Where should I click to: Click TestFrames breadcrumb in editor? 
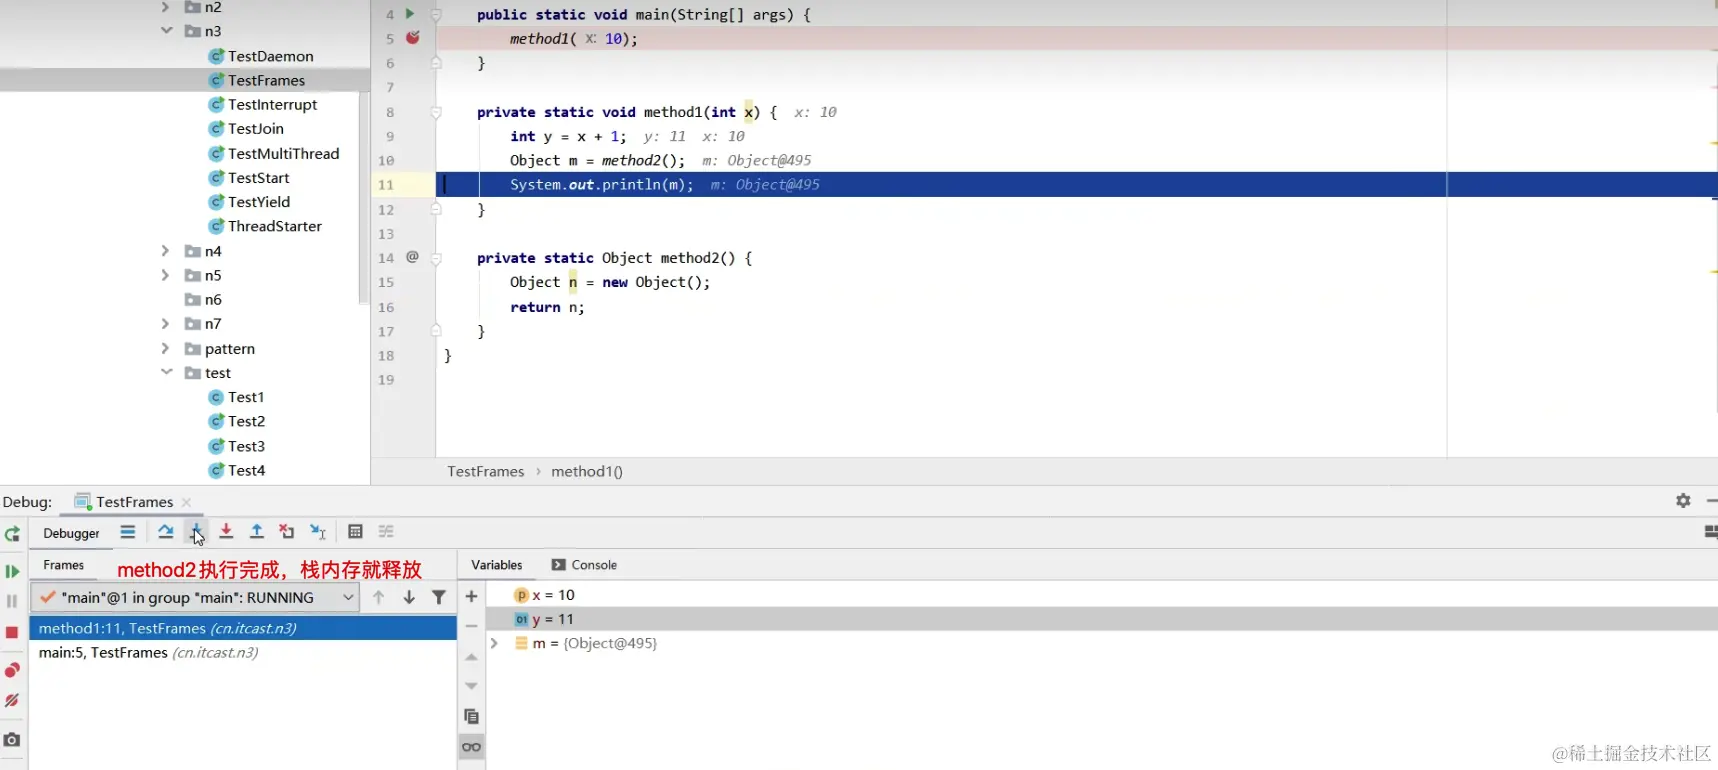tap(485, 471)
